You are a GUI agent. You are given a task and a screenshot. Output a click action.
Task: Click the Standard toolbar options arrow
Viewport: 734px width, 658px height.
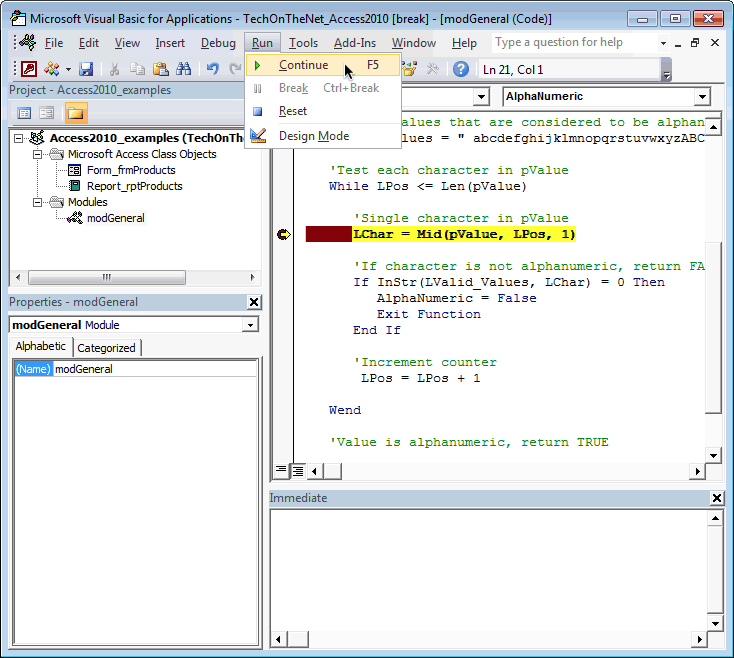tap(667, 70)
